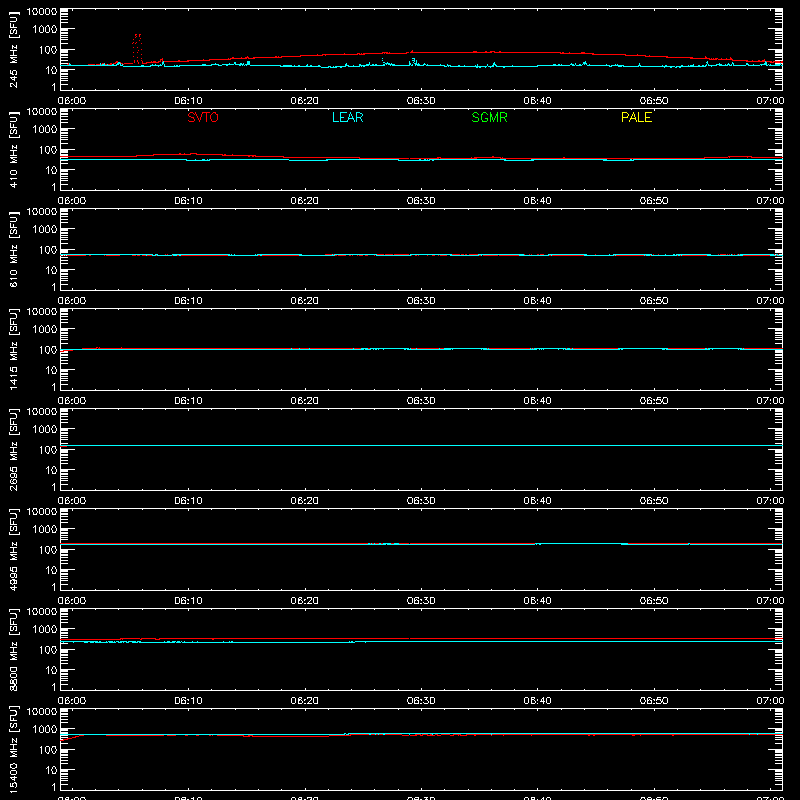Image resolution: width=800 pixels, height=800 pixels.
Task: Click the cyan flux trace in 2695 MHz panel
Action: coord(421,445)
